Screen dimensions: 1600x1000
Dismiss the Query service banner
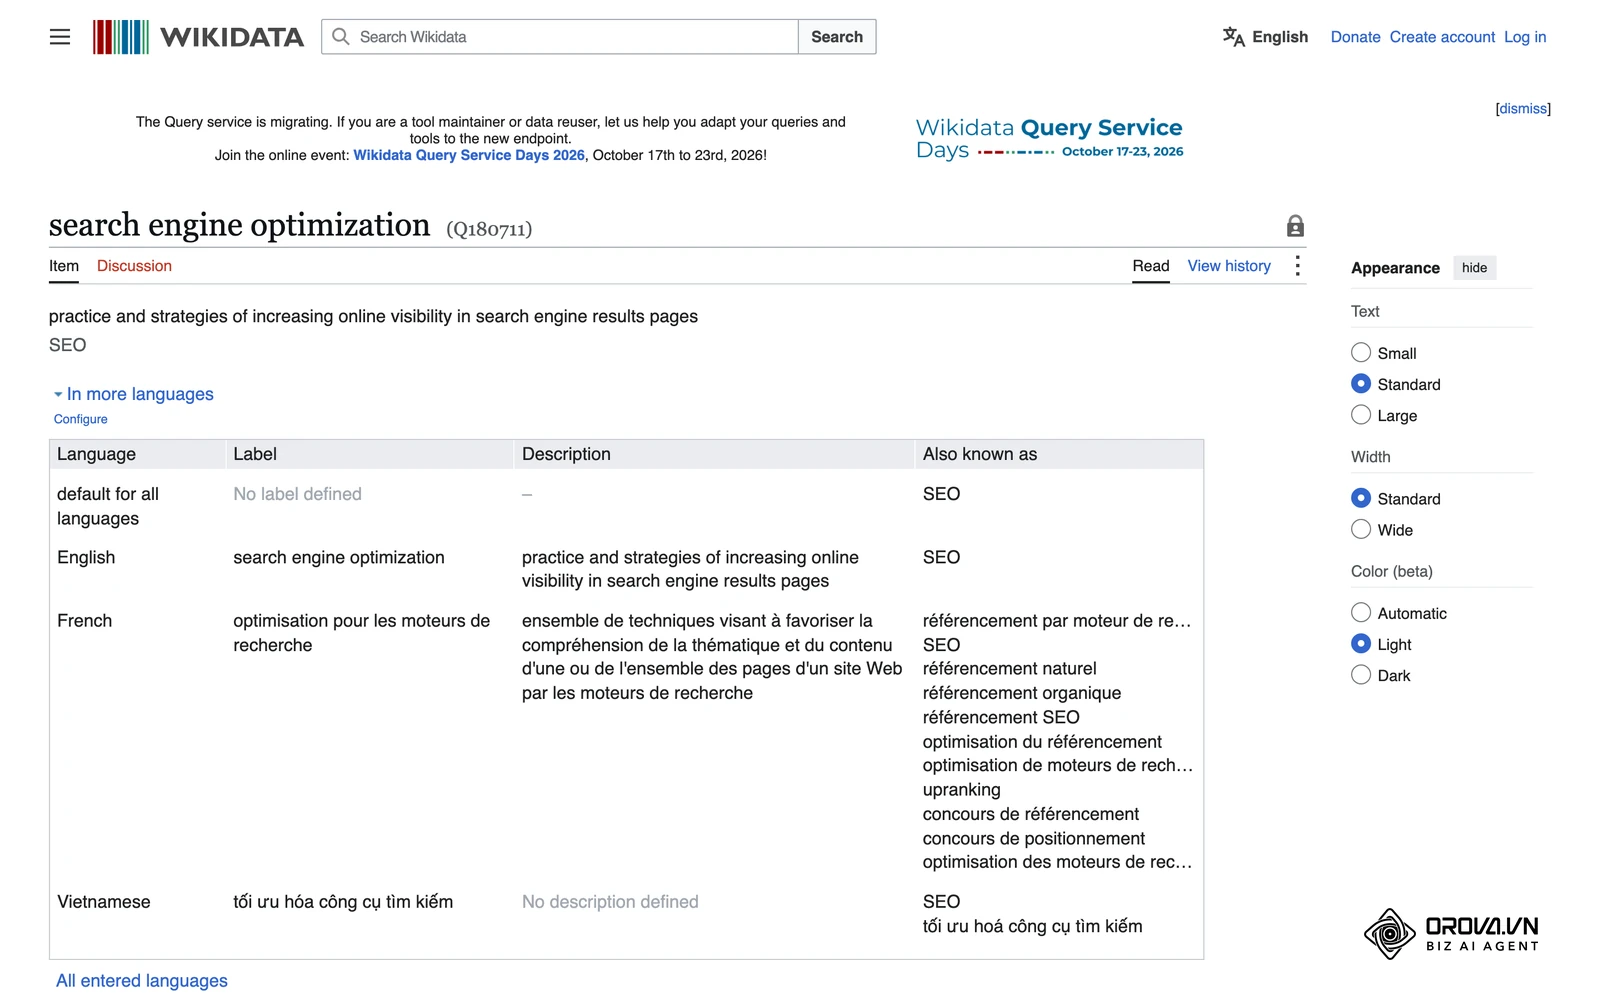1523,109
